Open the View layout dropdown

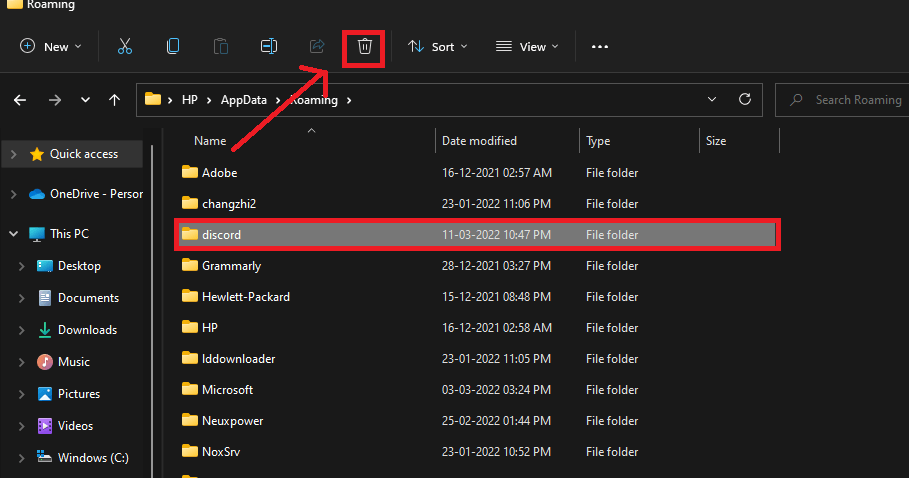pyautogui.click(x=527, y=46)
